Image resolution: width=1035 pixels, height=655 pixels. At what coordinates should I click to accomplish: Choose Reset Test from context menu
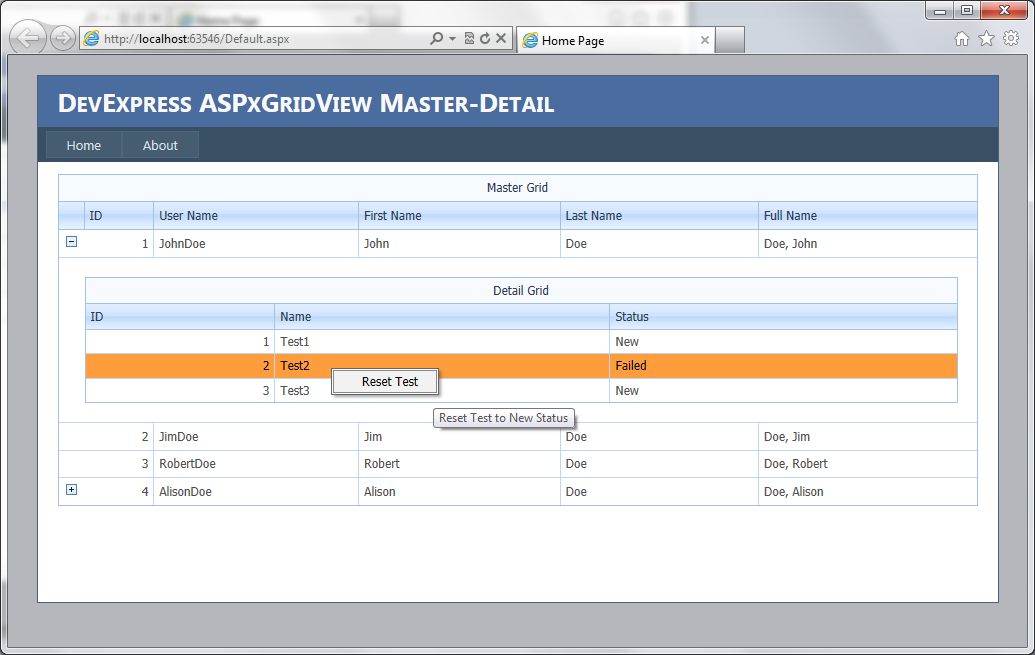pos(385,382)
